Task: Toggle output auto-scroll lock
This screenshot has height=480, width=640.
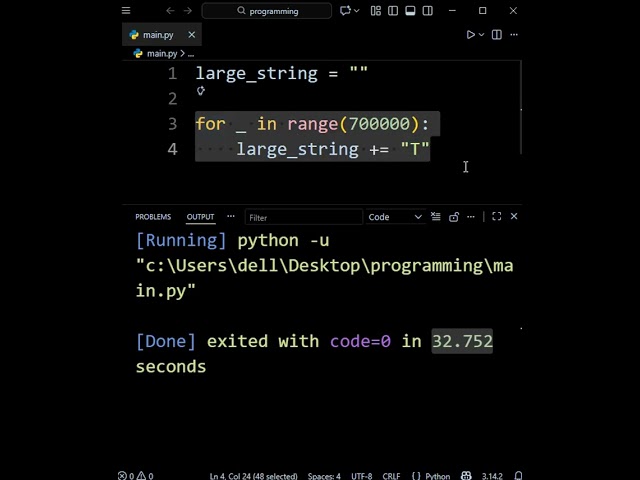Action: 454,217
